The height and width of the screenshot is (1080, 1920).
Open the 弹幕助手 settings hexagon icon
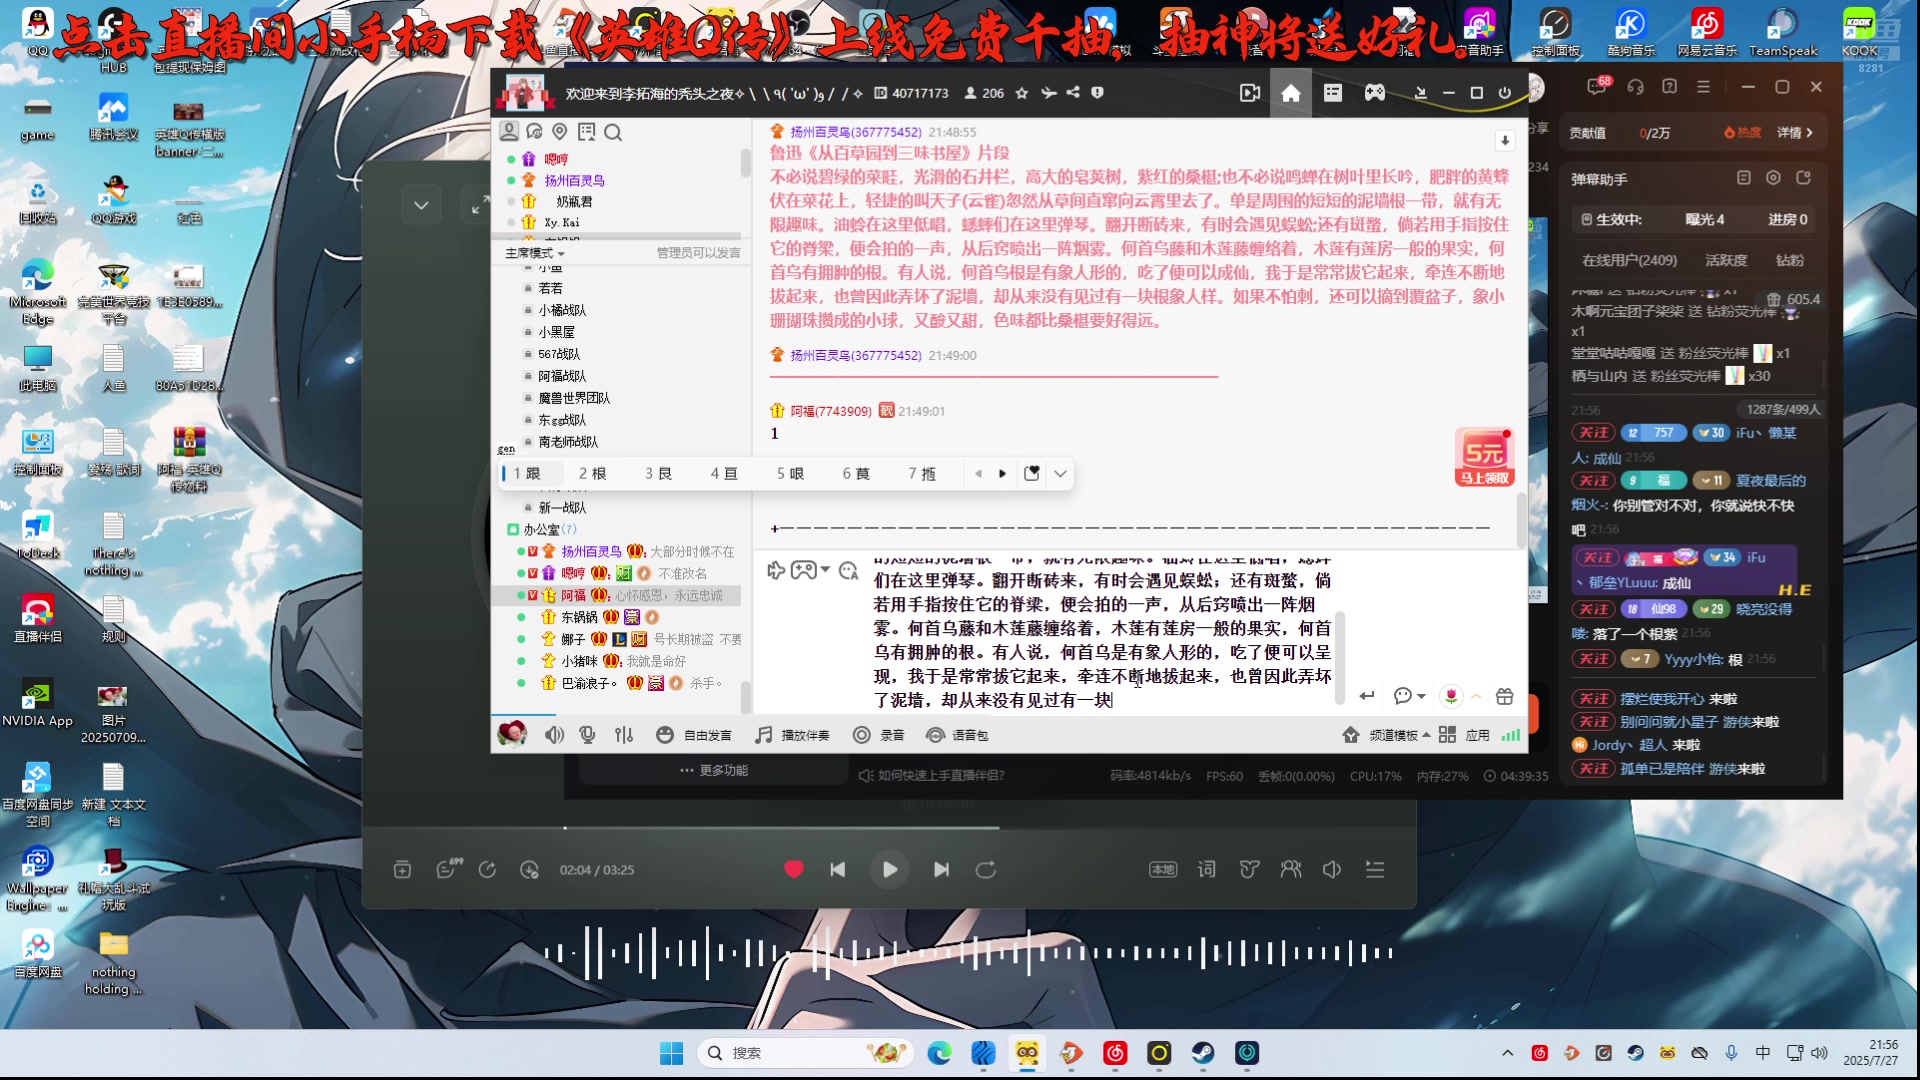1773,178
